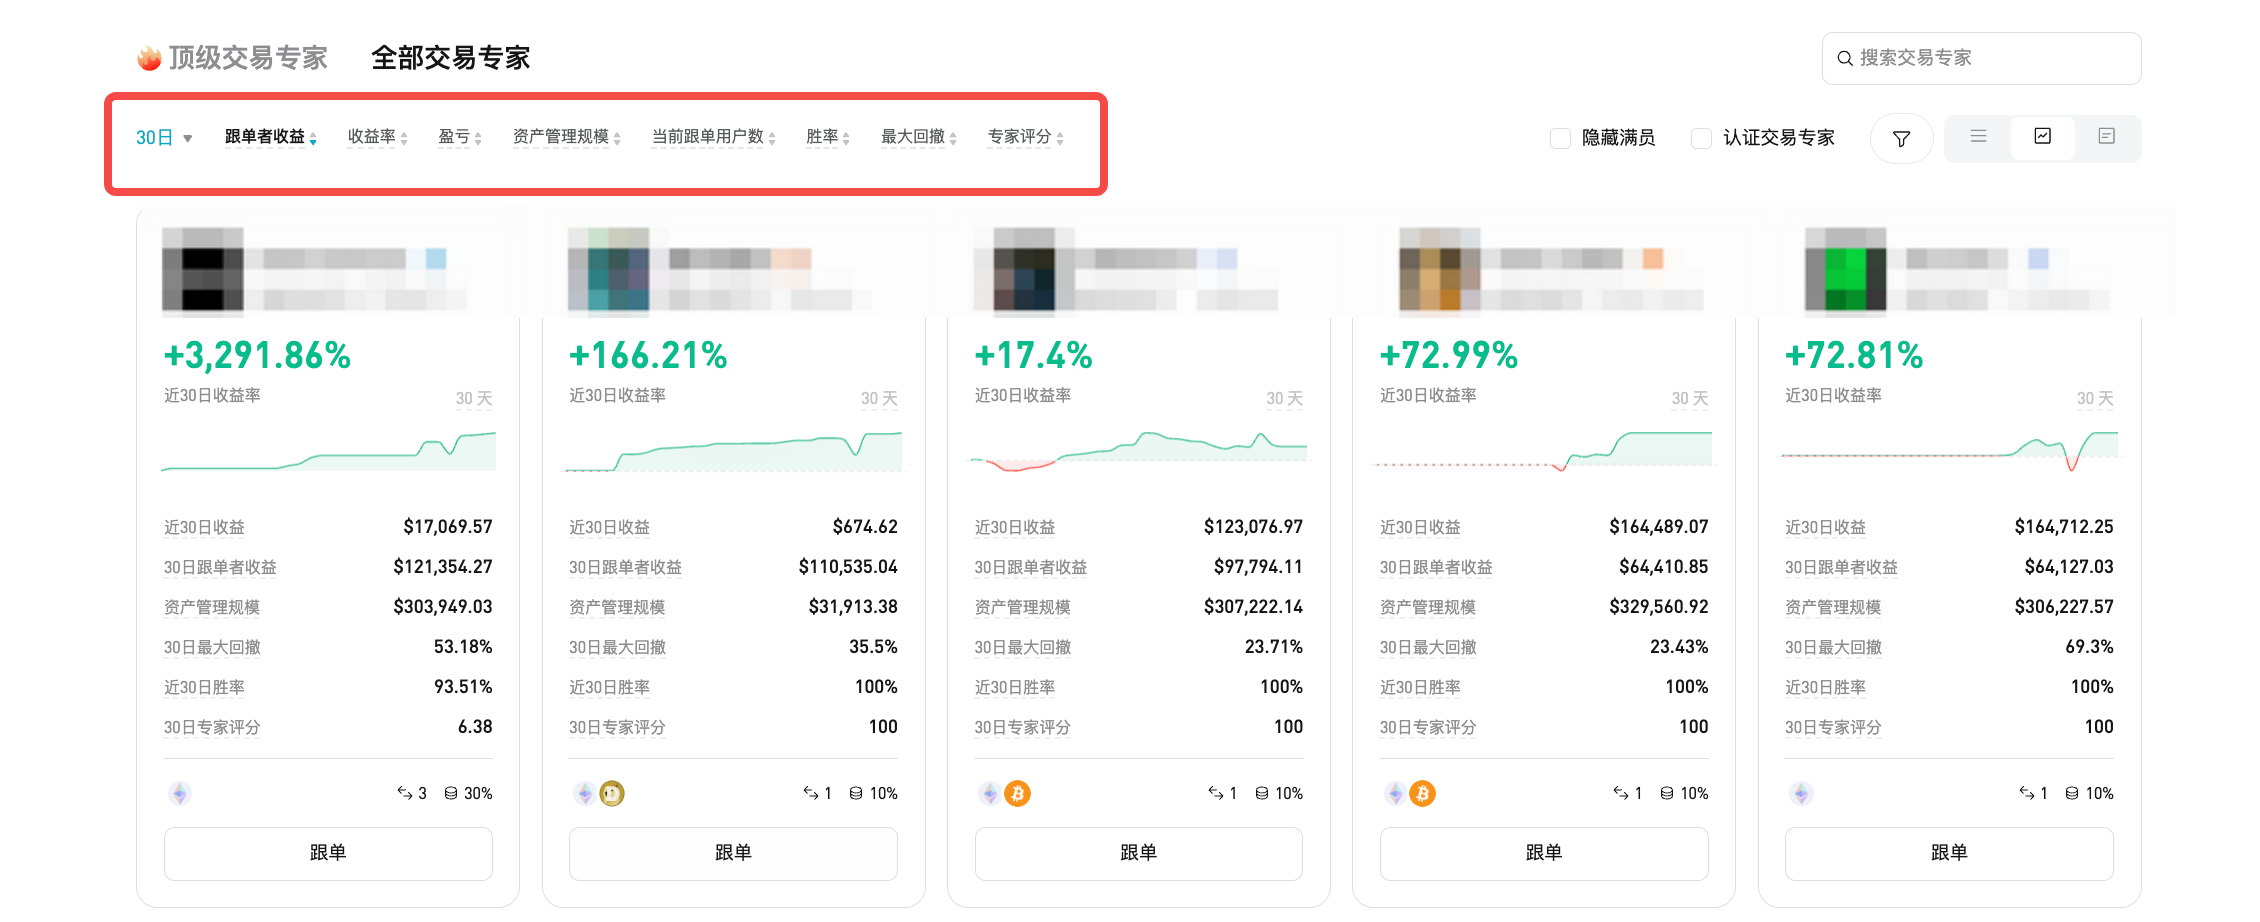Click the BTC coin icon on fourth card
Image resolution: width=2260 pixels, height=922 pixels.
point(1424,793)
